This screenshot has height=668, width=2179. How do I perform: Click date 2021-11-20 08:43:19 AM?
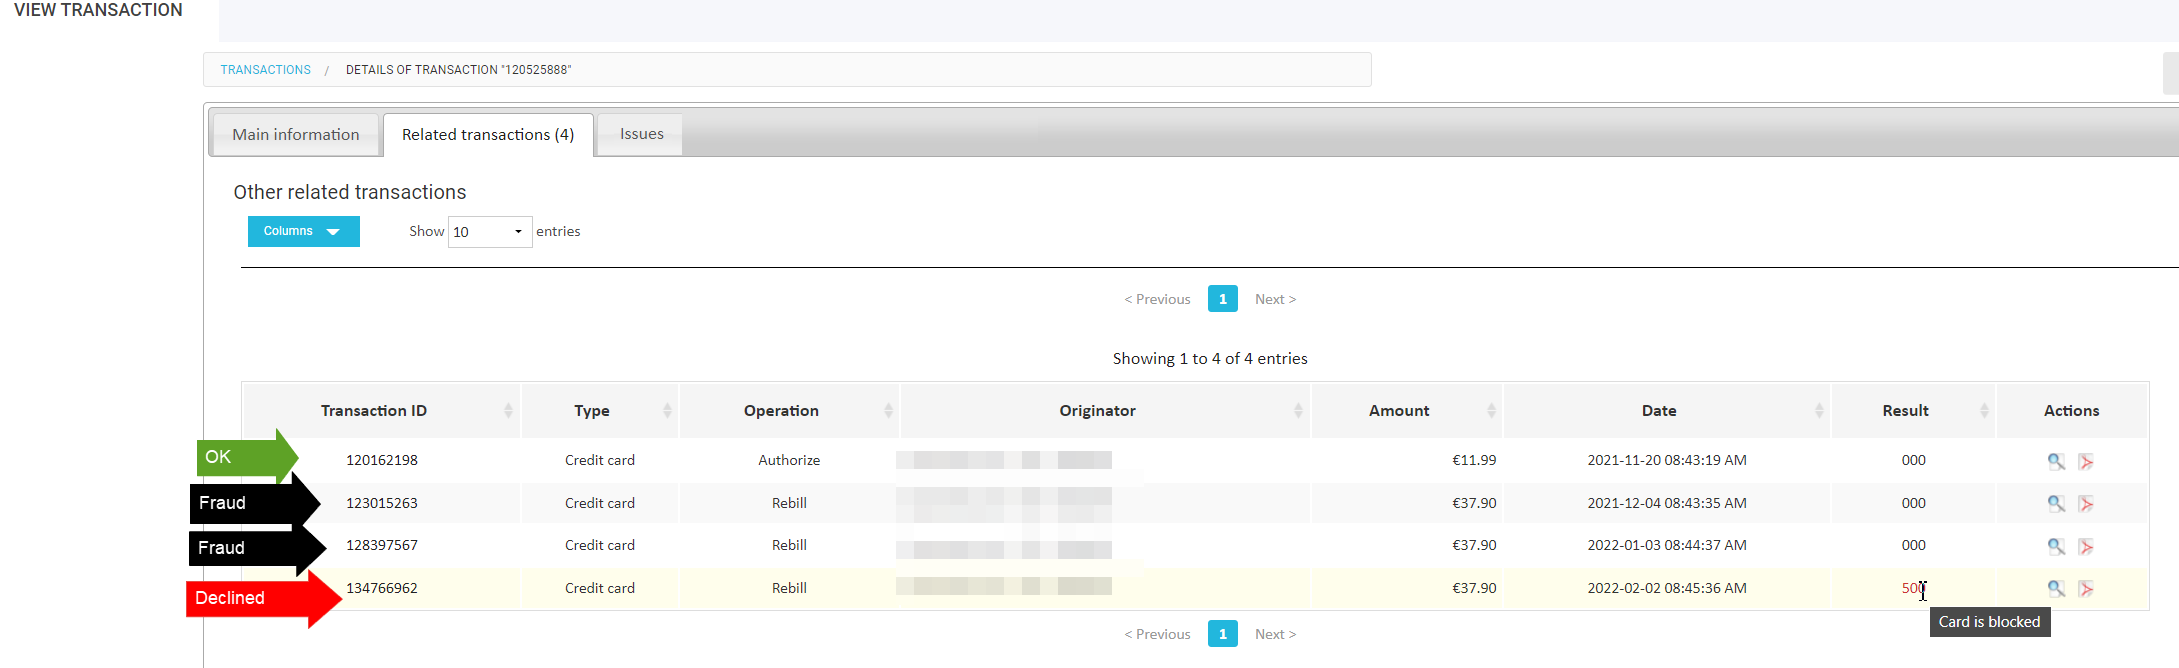click(1667, 460)
